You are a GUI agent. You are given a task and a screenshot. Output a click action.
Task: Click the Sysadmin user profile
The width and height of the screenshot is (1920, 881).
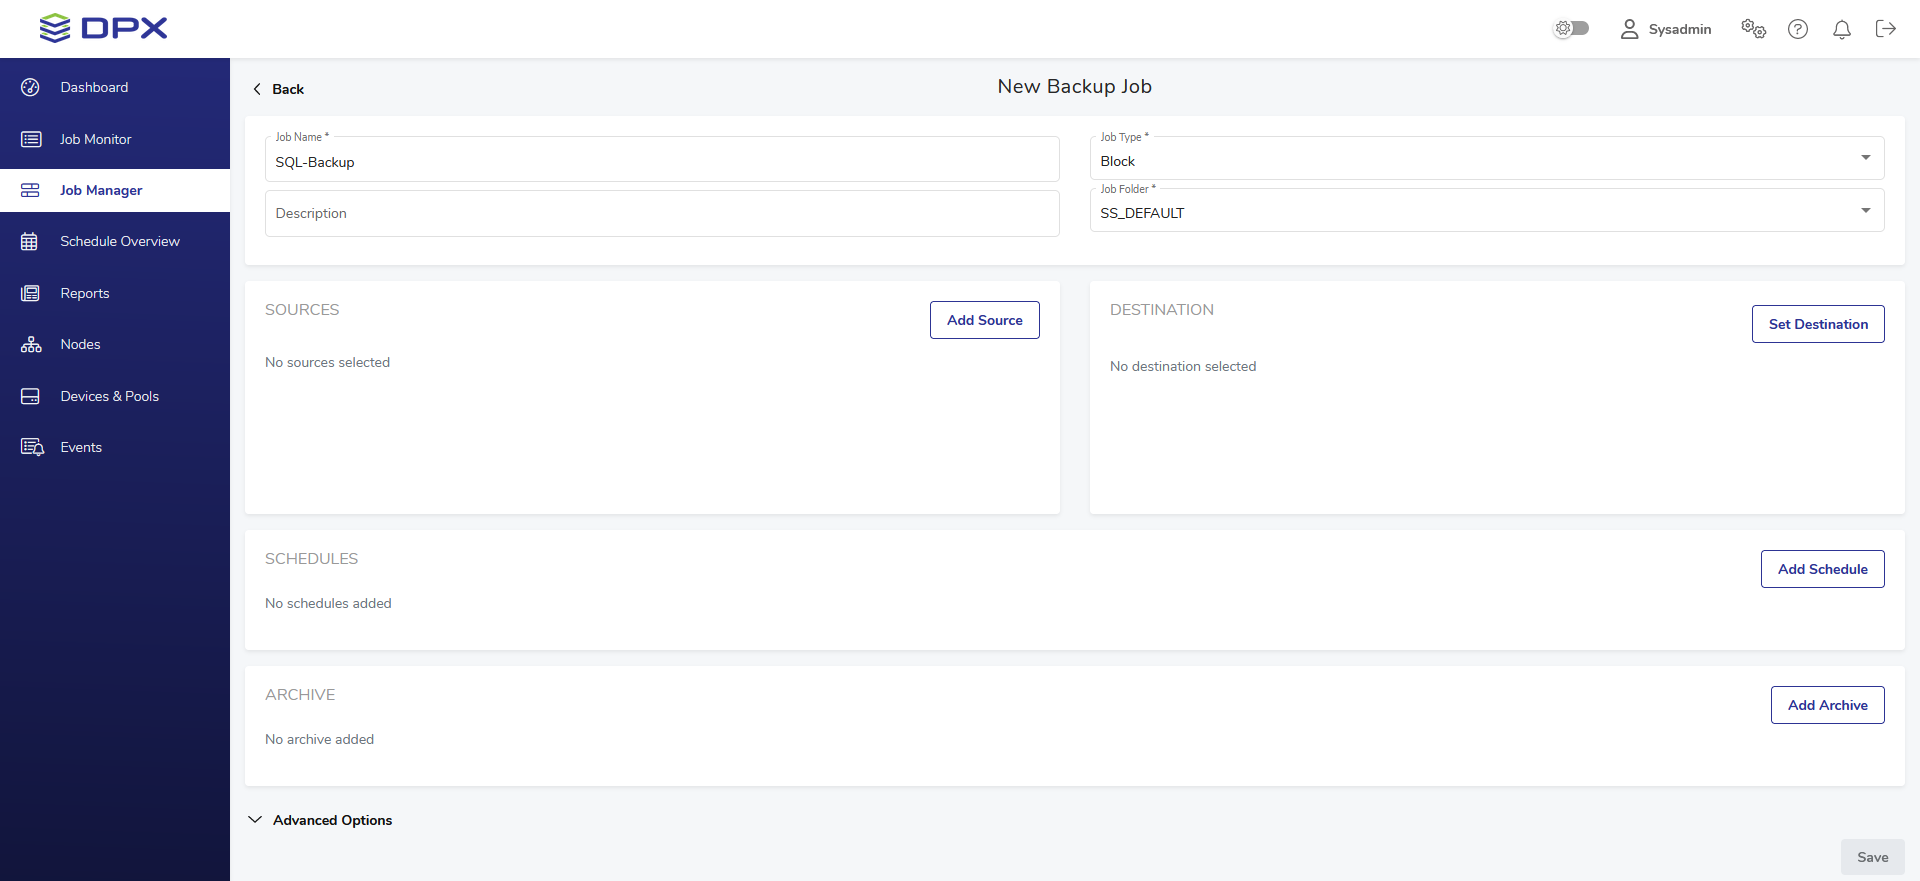tap(1665, 29)
